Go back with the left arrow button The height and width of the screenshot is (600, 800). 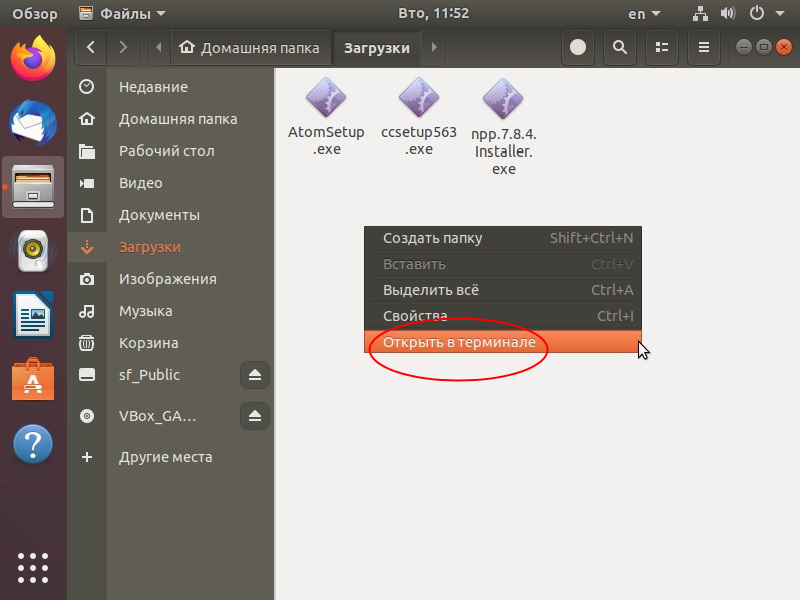[91, 47]
